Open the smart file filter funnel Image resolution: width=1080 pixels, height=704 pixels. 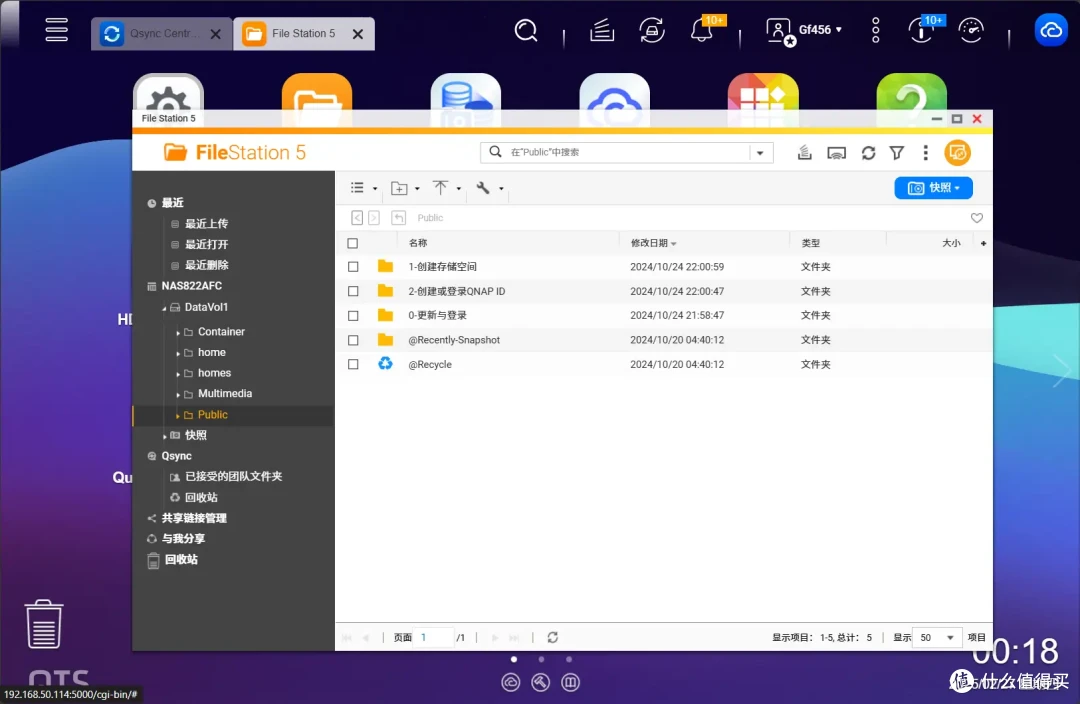click(897, 153)
